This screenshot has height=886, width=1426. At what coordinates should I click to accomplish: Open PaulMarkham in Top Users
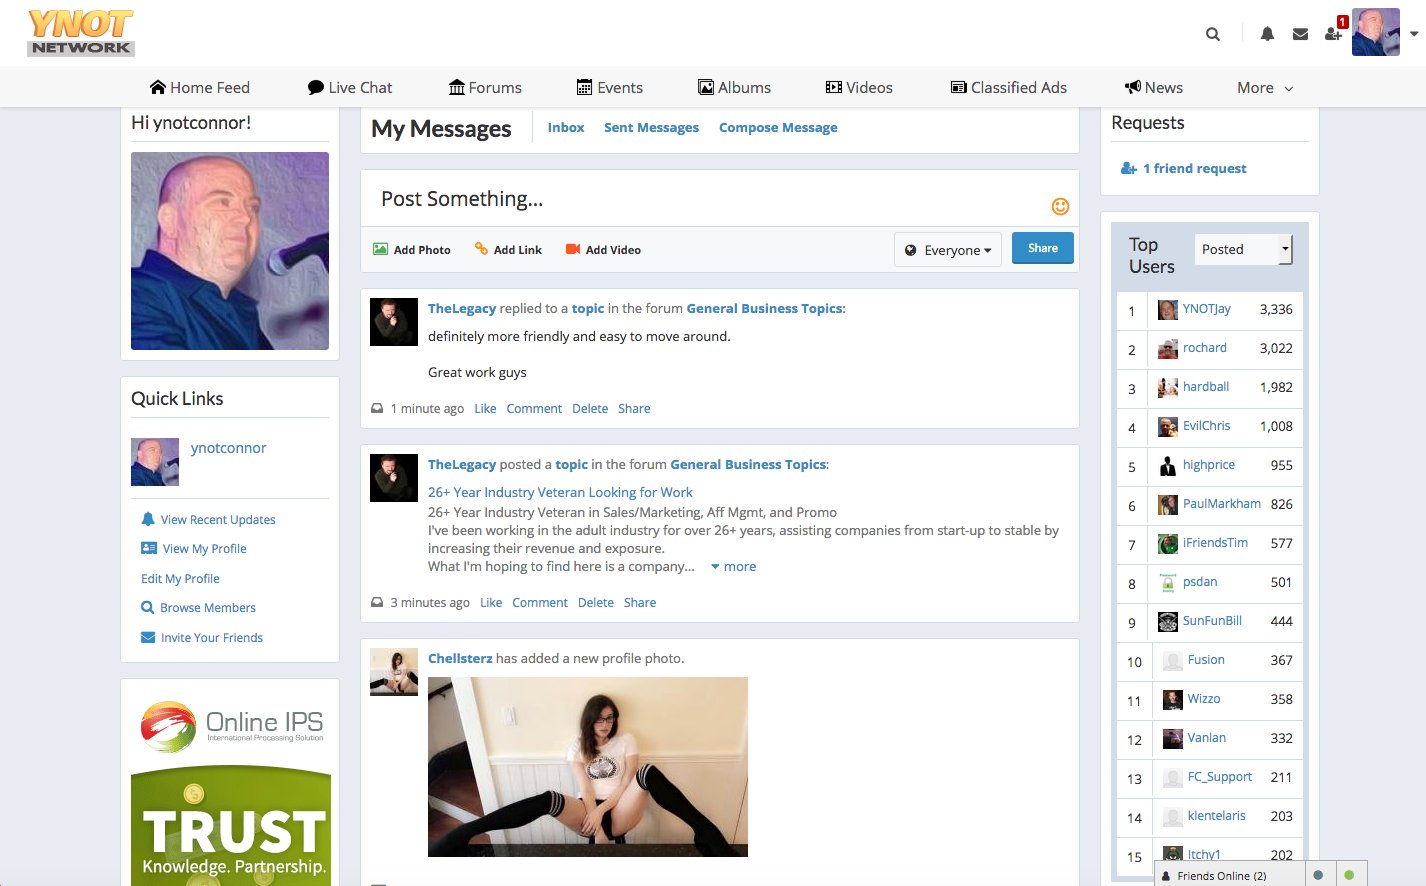[1222, 504]
